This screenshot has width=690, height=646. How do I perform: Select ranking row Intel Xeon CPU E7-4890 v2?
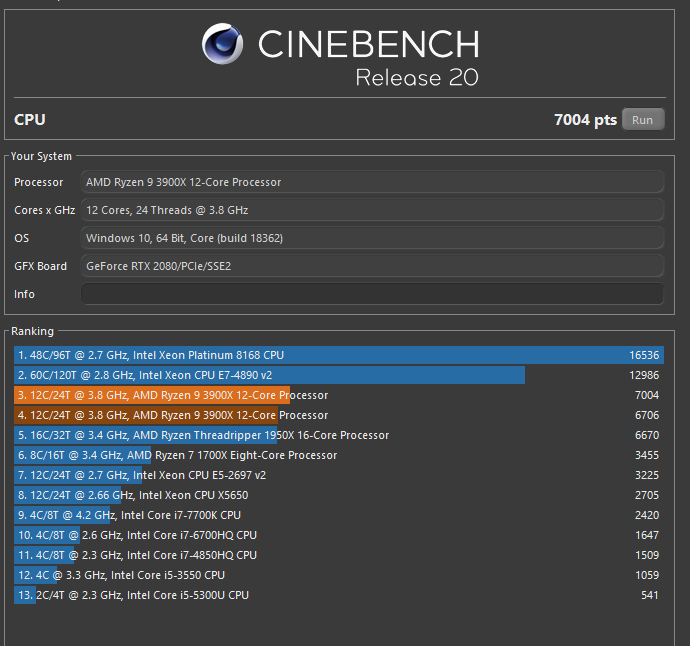click(339, 375)
